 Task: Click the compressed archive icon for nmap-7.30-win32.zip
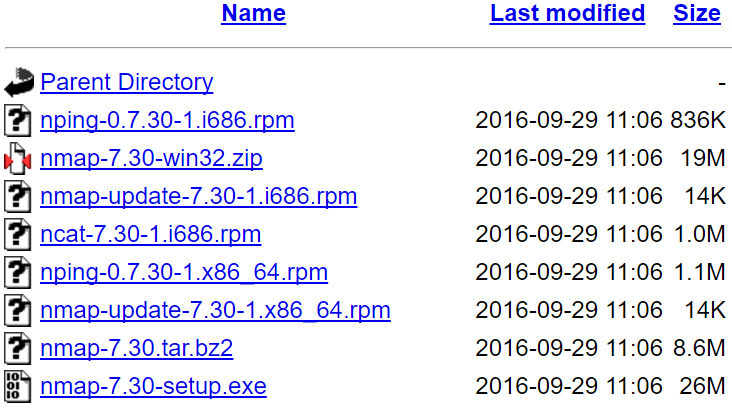pos(18,159)
